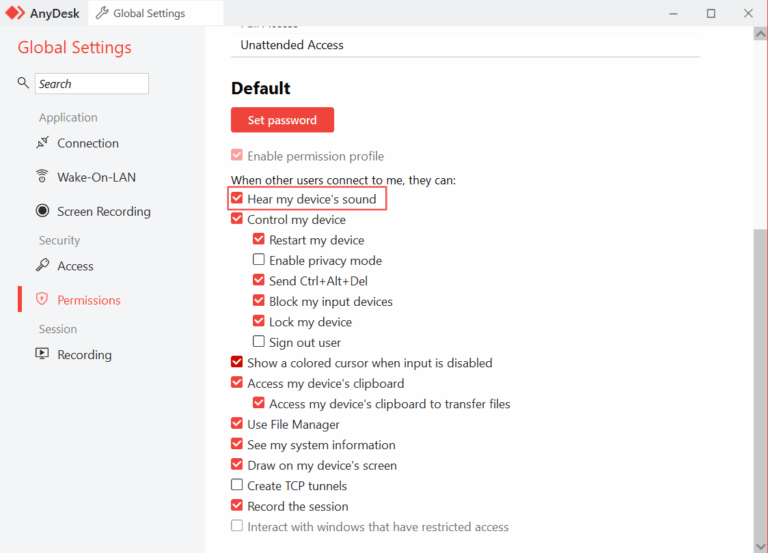
Task: Uncheck Hear my device's sound
Action: tap(237, 198)
